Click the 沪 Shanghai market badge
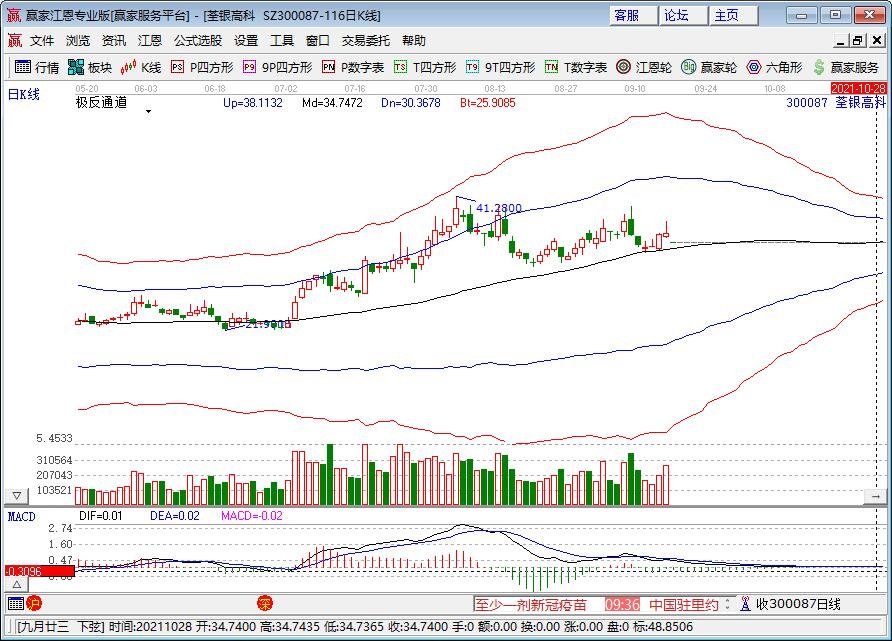 pos(34,603)
